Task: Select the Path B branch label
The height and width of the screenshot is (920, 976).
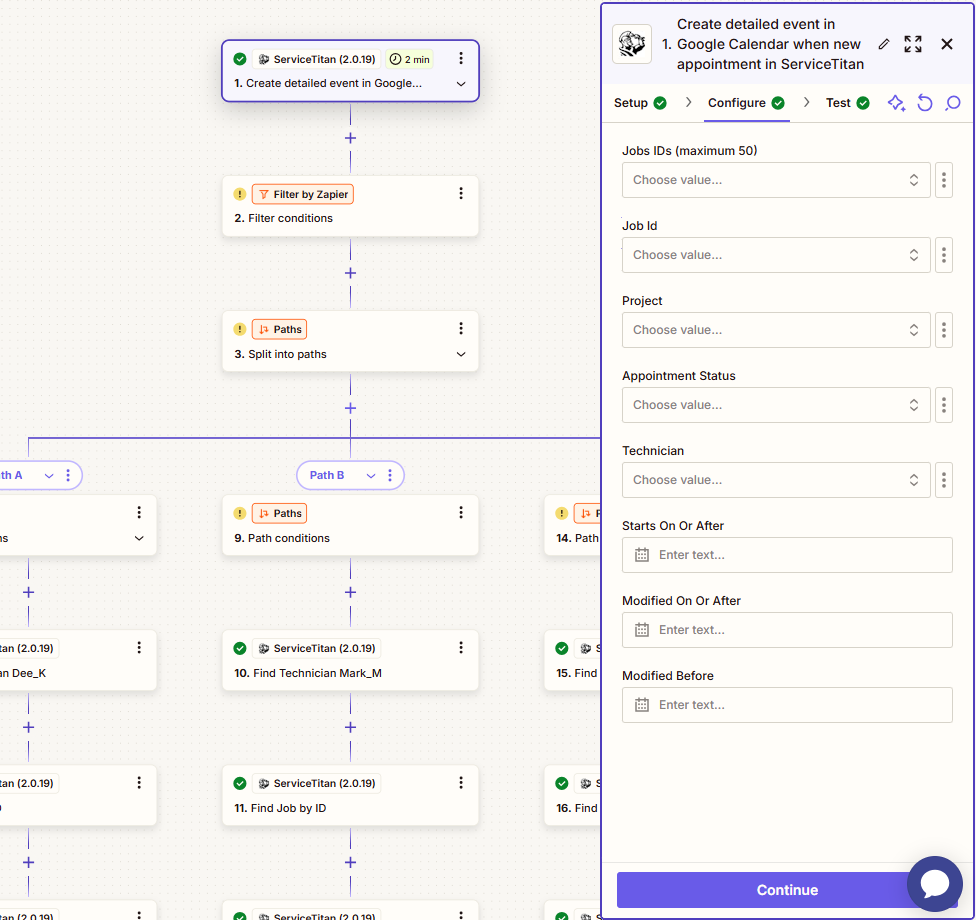Action: pyautogui.click(x=327, y=476)
